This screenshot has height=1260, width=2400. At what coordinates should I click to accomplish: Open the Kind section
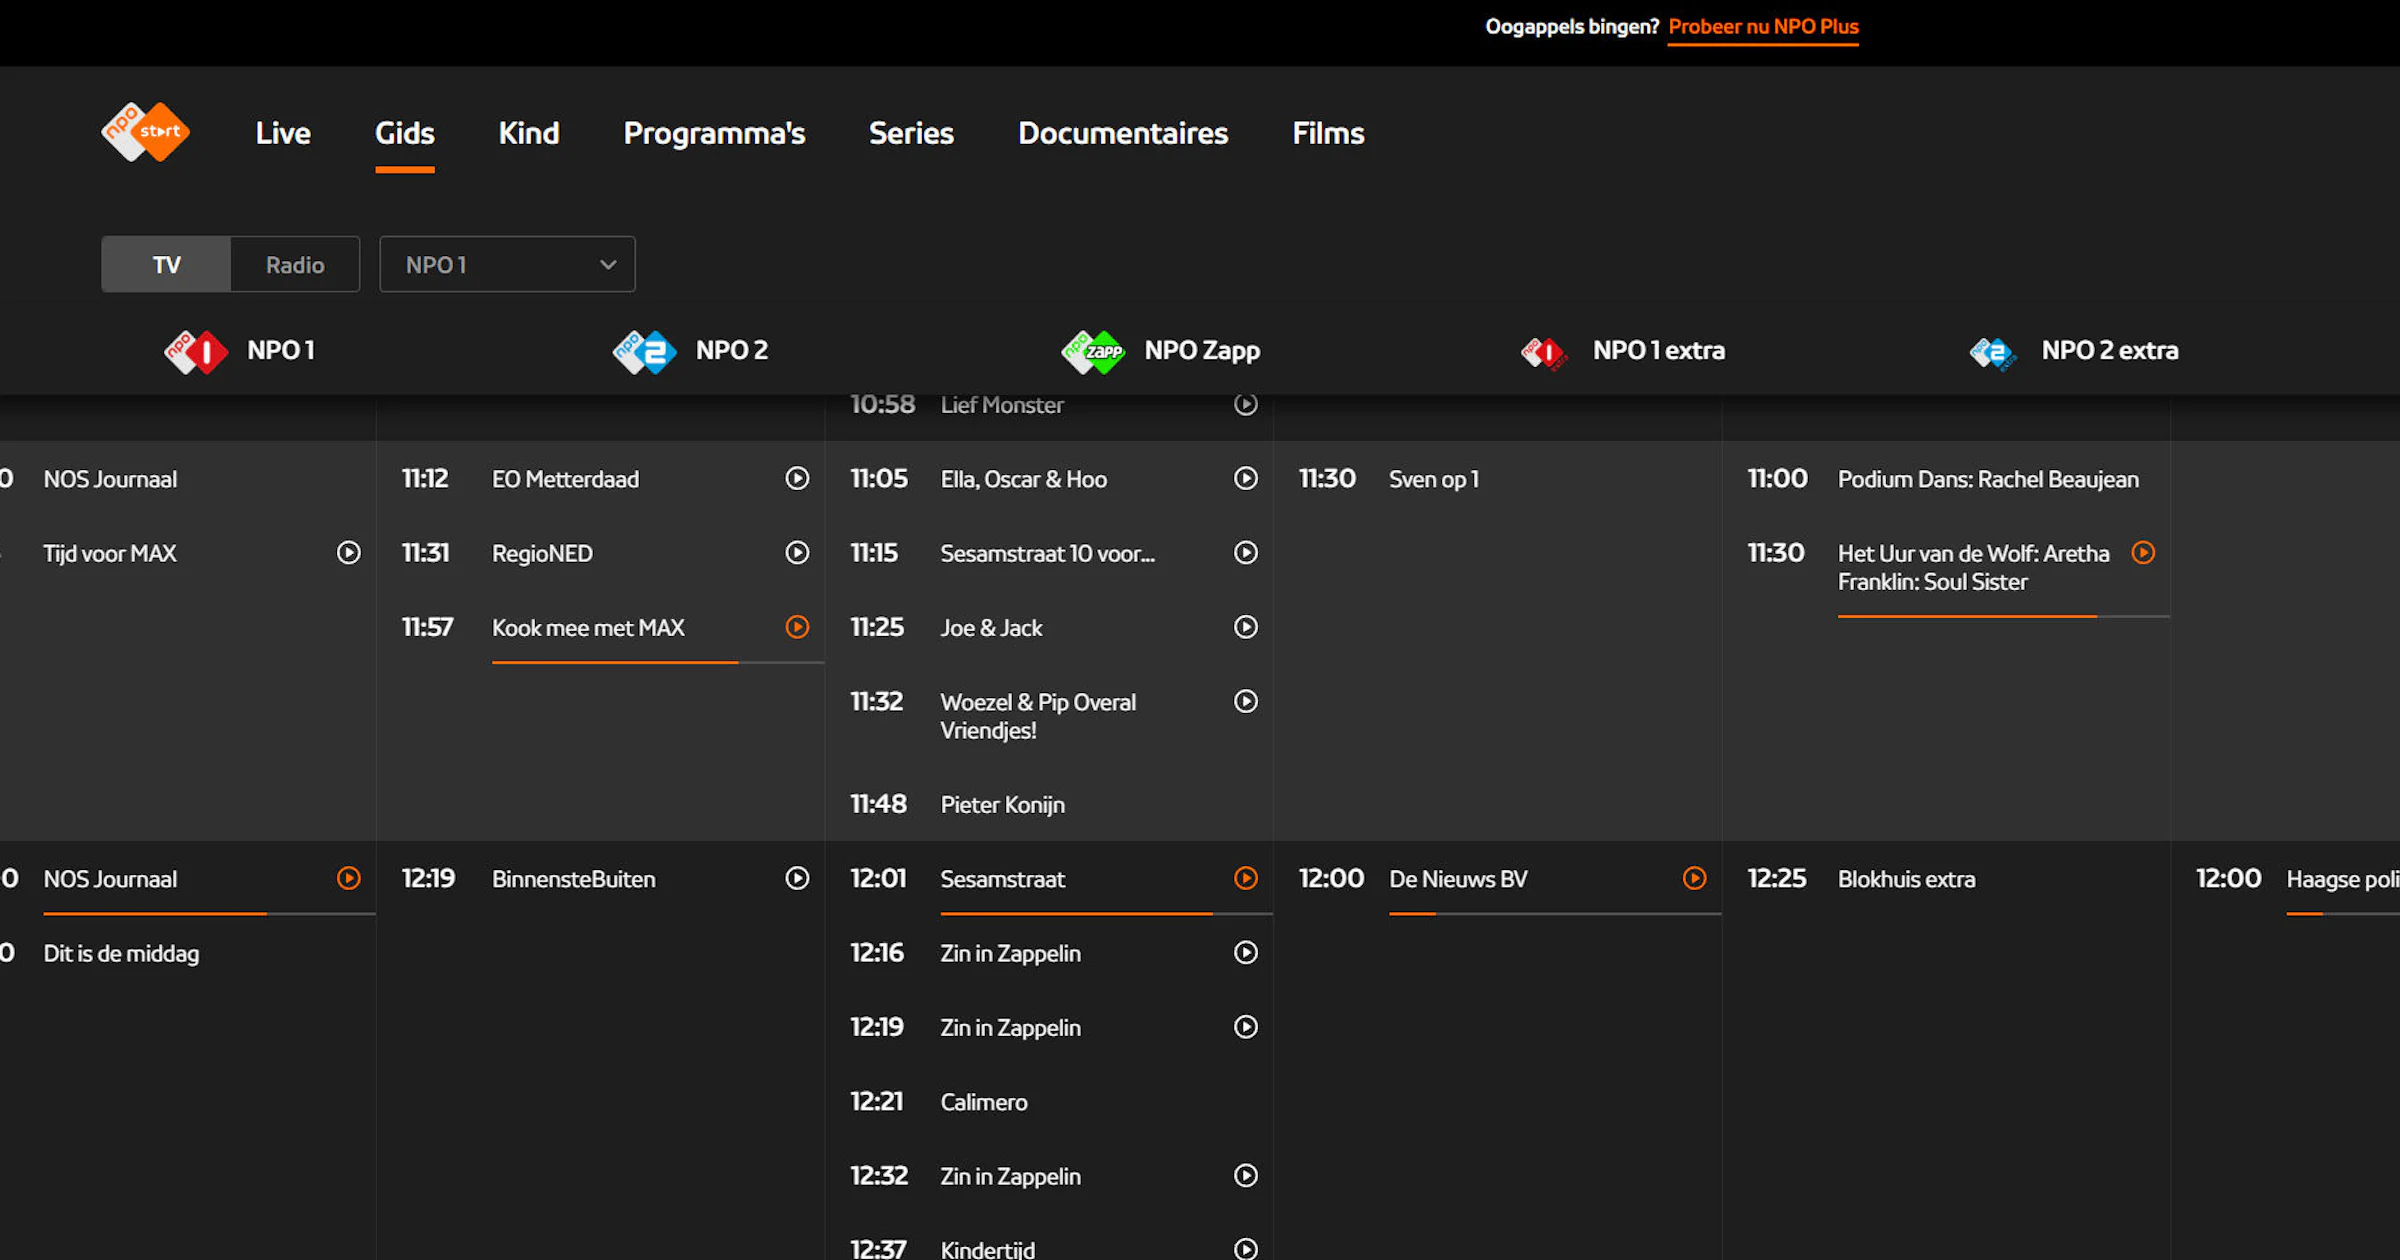coord(529,133)
